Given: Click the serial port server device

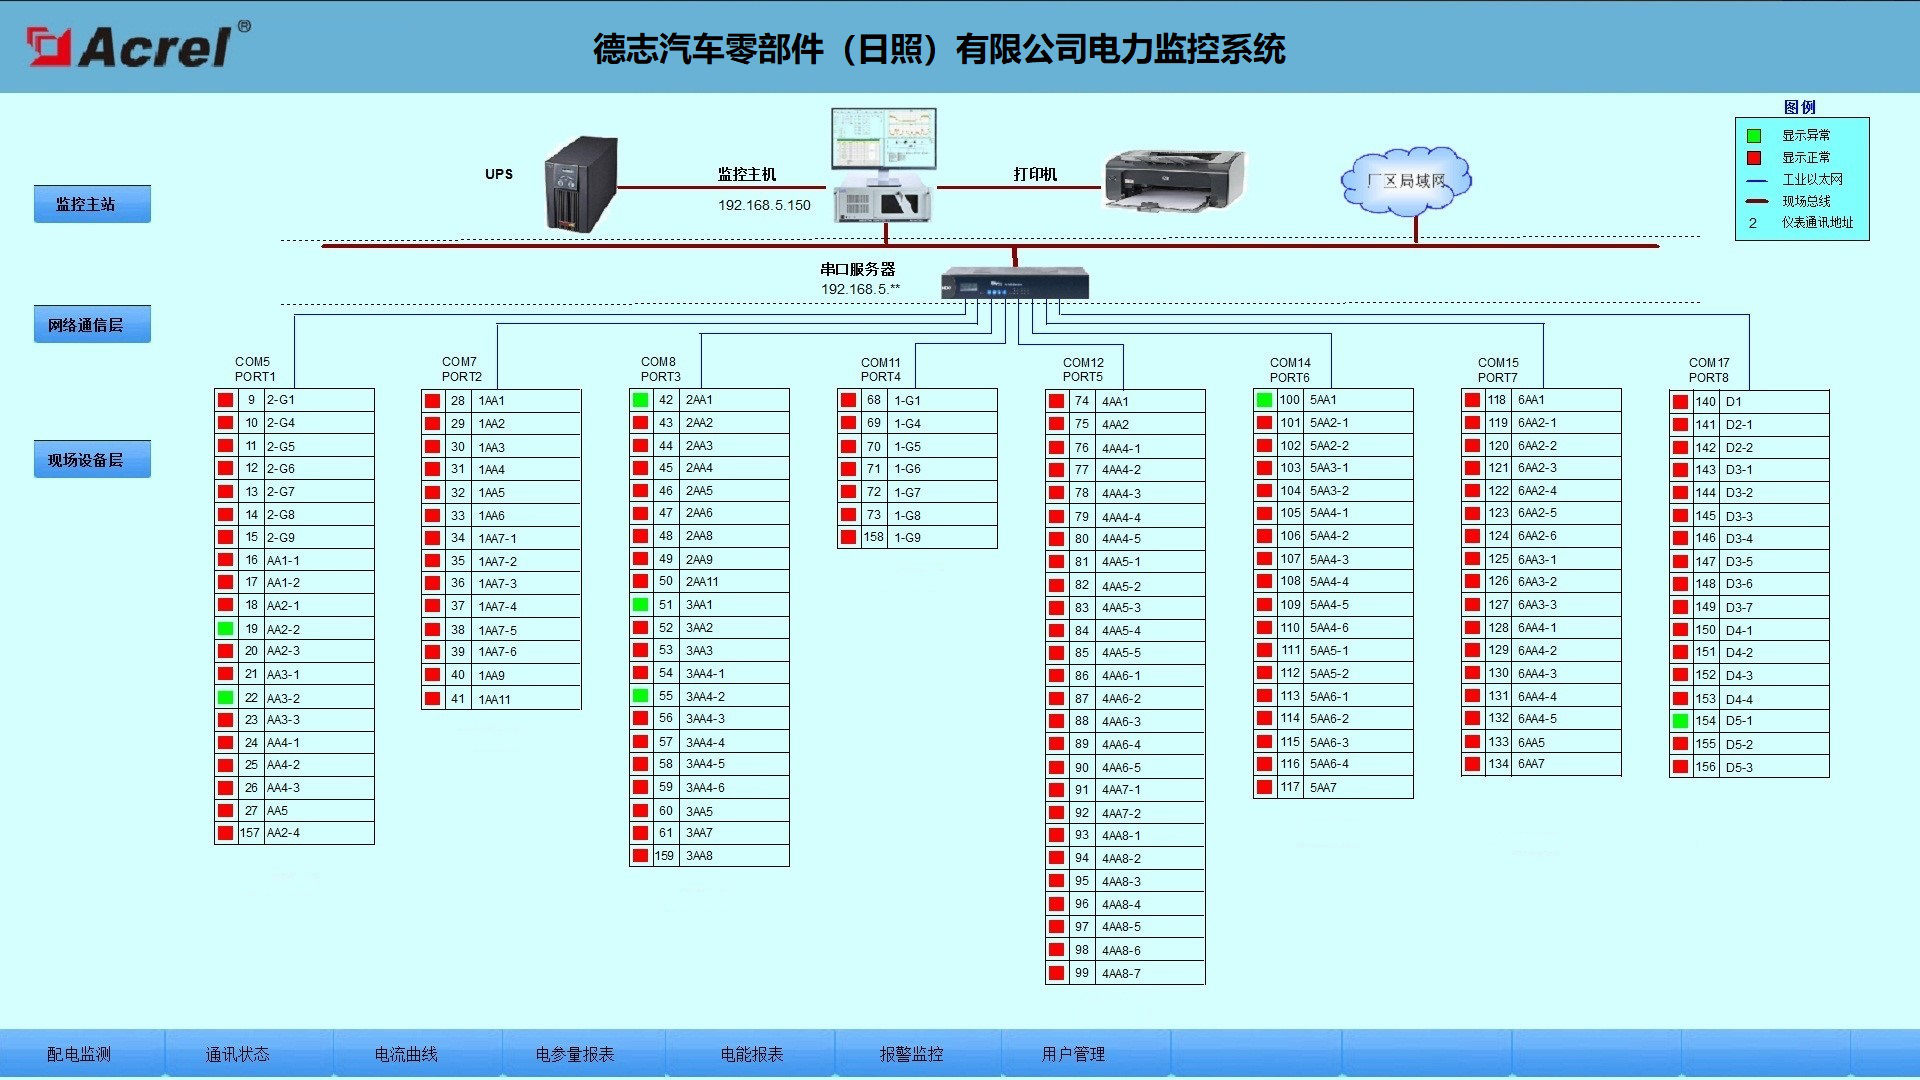Looking at the screenshot, I should pos(1015,283).
